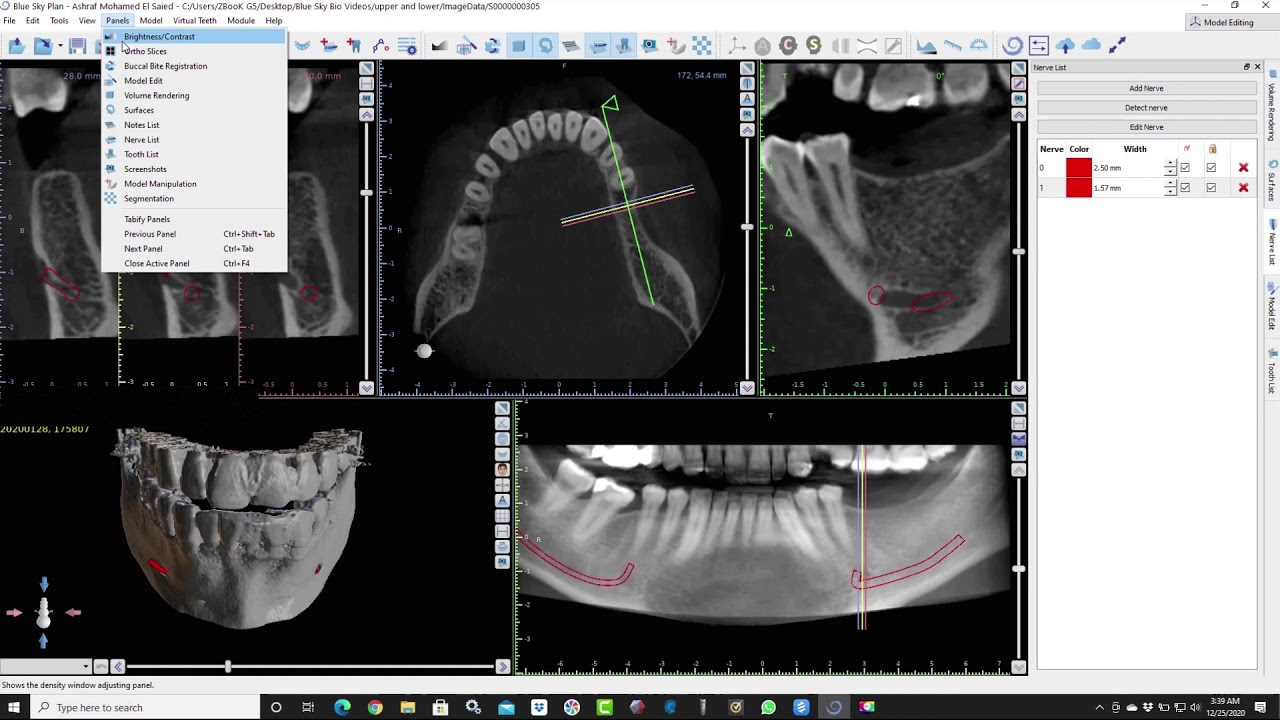Toggle visibility checkbox for nerve 1
This screenshot has height=720, width=1280.
[x=1185, y=188]
